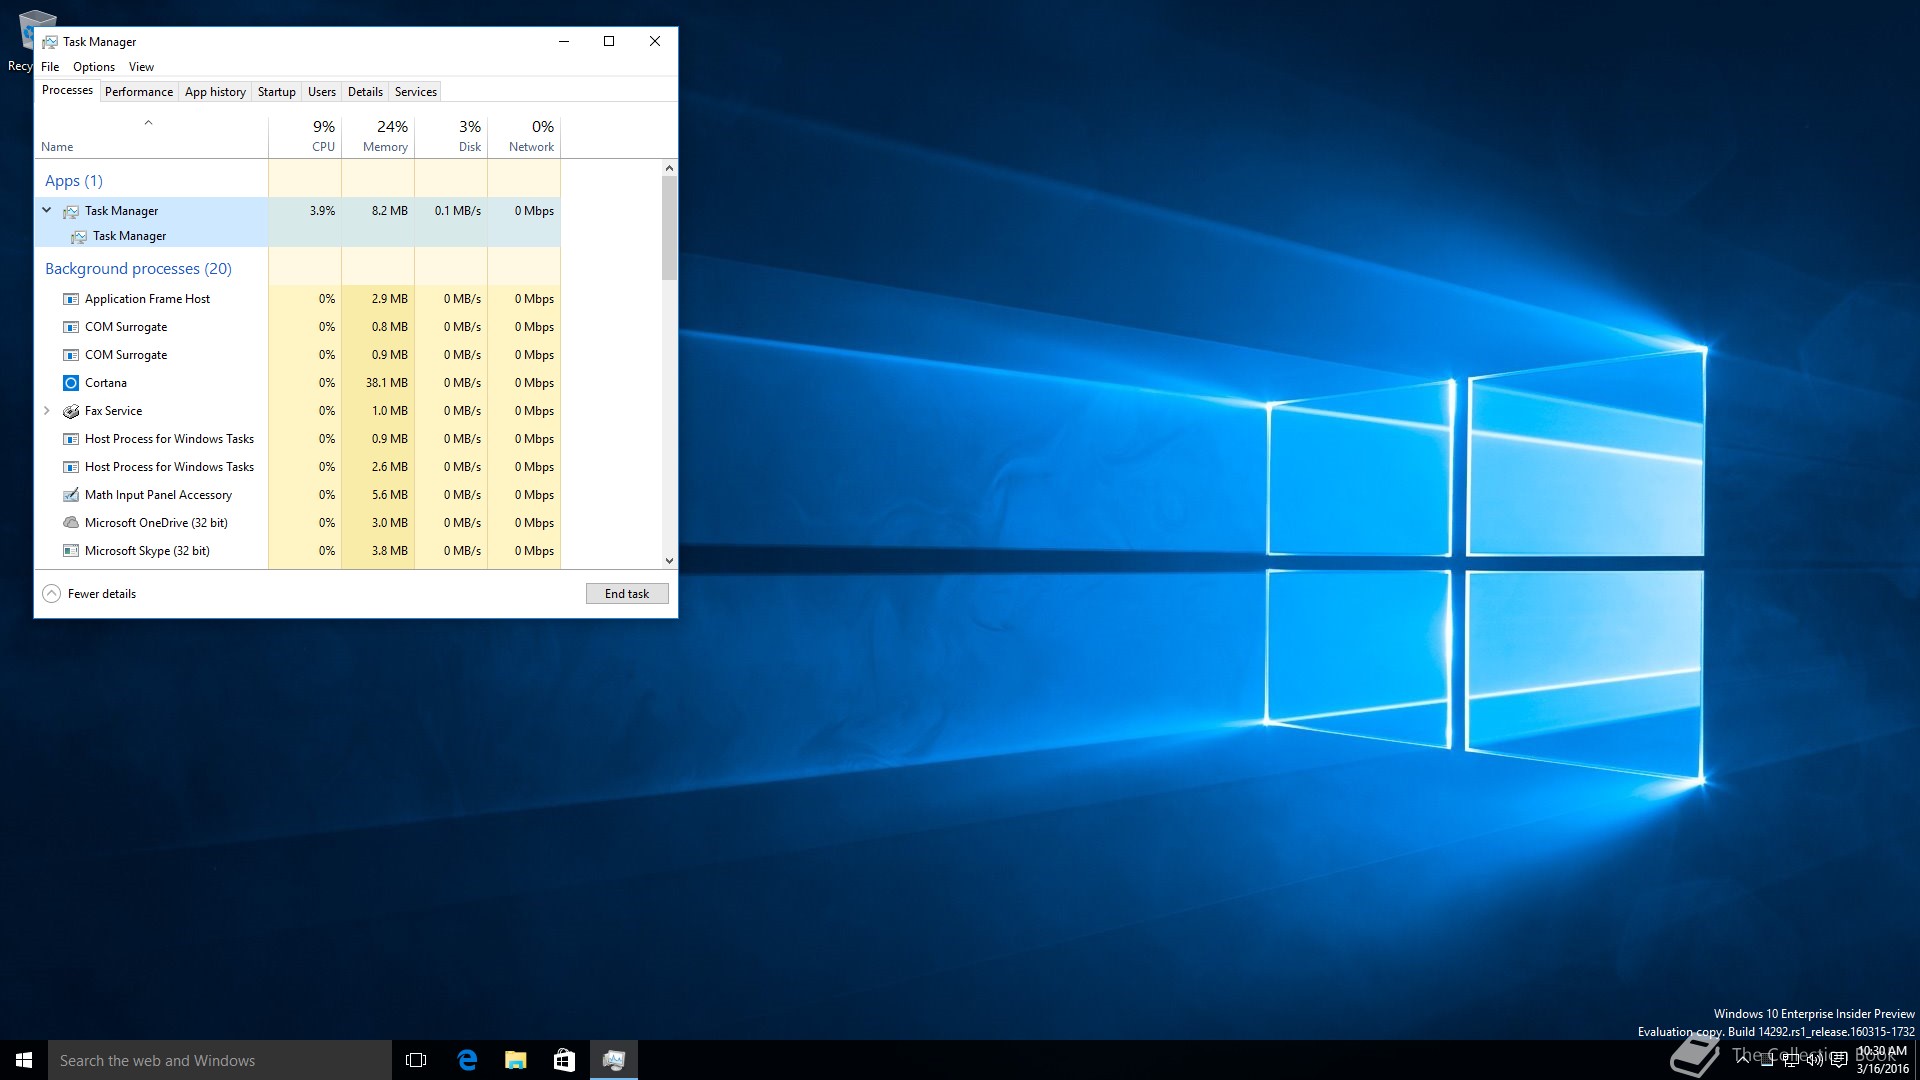Sort processes by the CPU column
This screenshot has height=1080, width=1920.
(322, 137)
